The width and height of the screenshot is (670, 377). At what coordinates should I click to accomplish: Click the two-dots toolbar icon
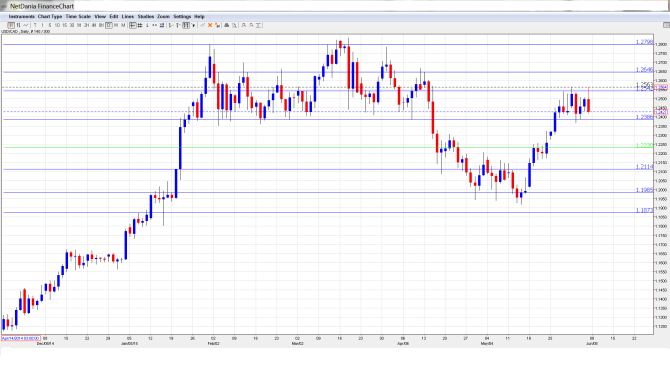coord(154,26)
